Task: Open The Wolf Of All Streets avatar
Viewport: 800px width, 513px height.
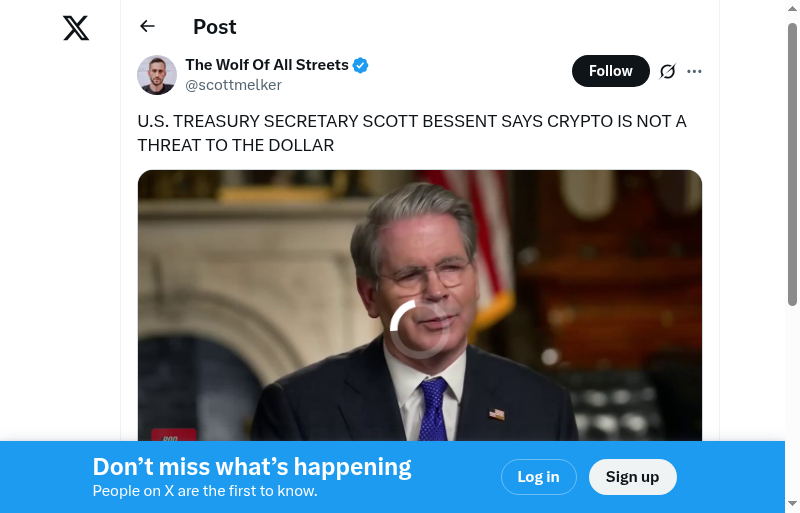Action: pos(157,75)
